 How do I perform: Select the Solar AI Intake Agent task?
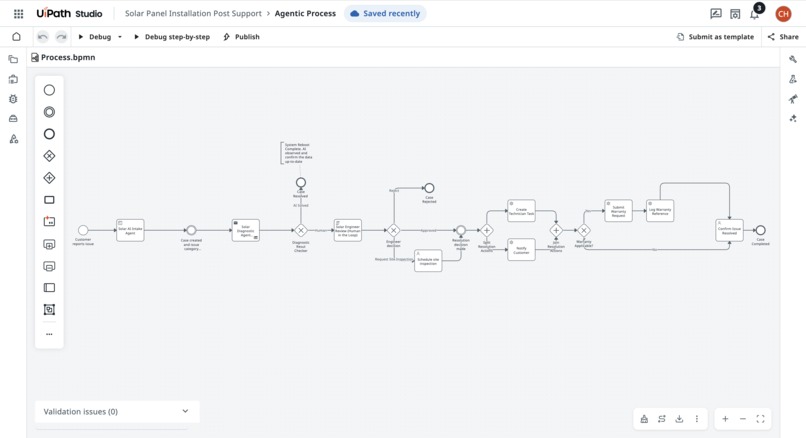click(x=130, y=230)
